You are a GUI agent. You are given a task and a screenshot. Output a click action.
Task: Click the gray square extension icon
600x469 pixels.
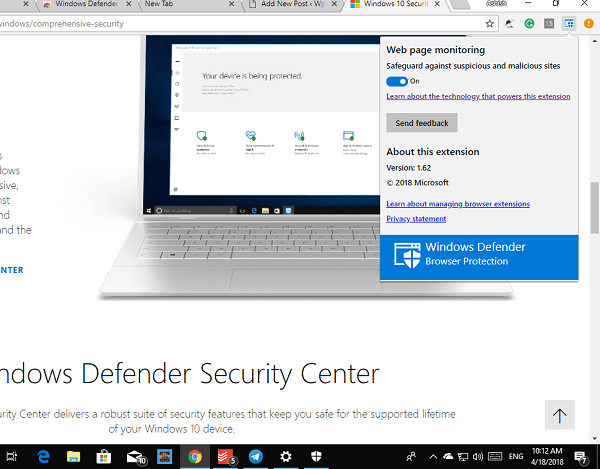(549, 24)
